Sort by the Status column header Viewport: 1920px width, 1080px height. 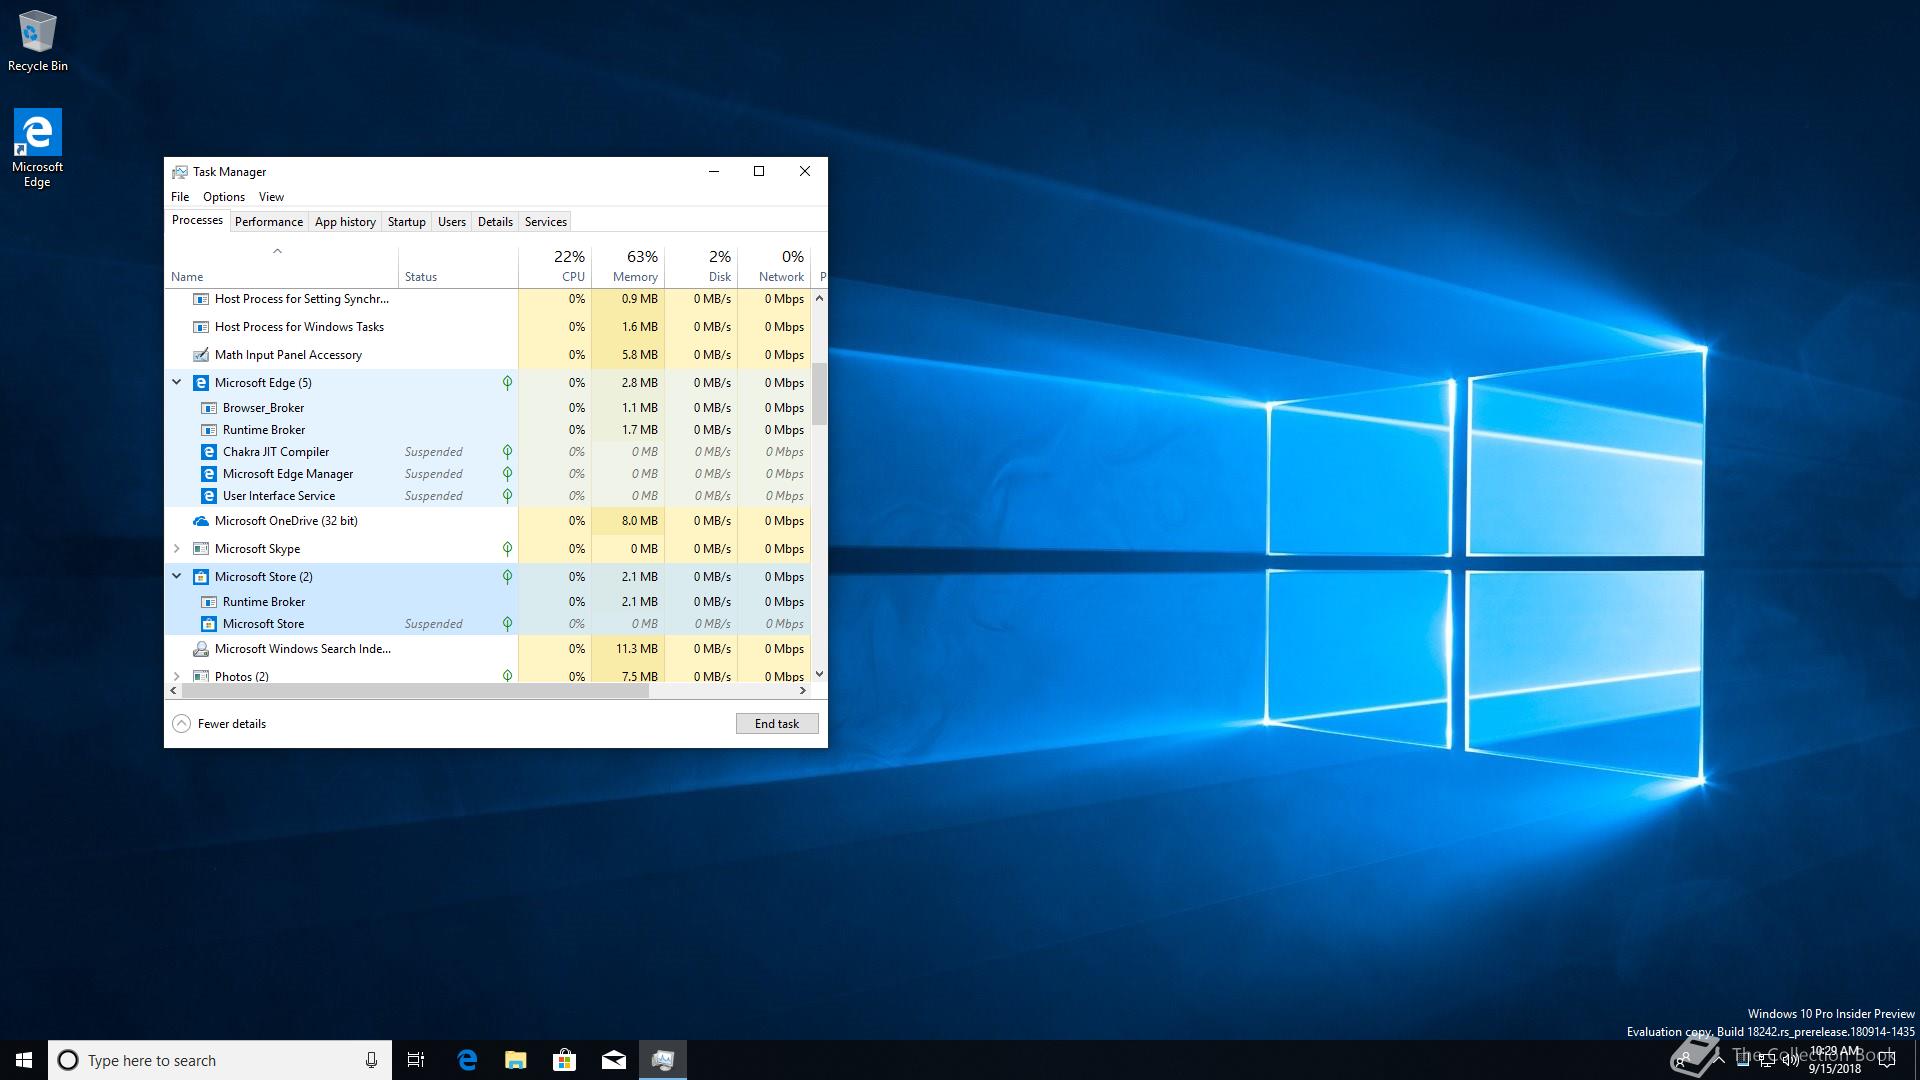(x=458, y=267)
